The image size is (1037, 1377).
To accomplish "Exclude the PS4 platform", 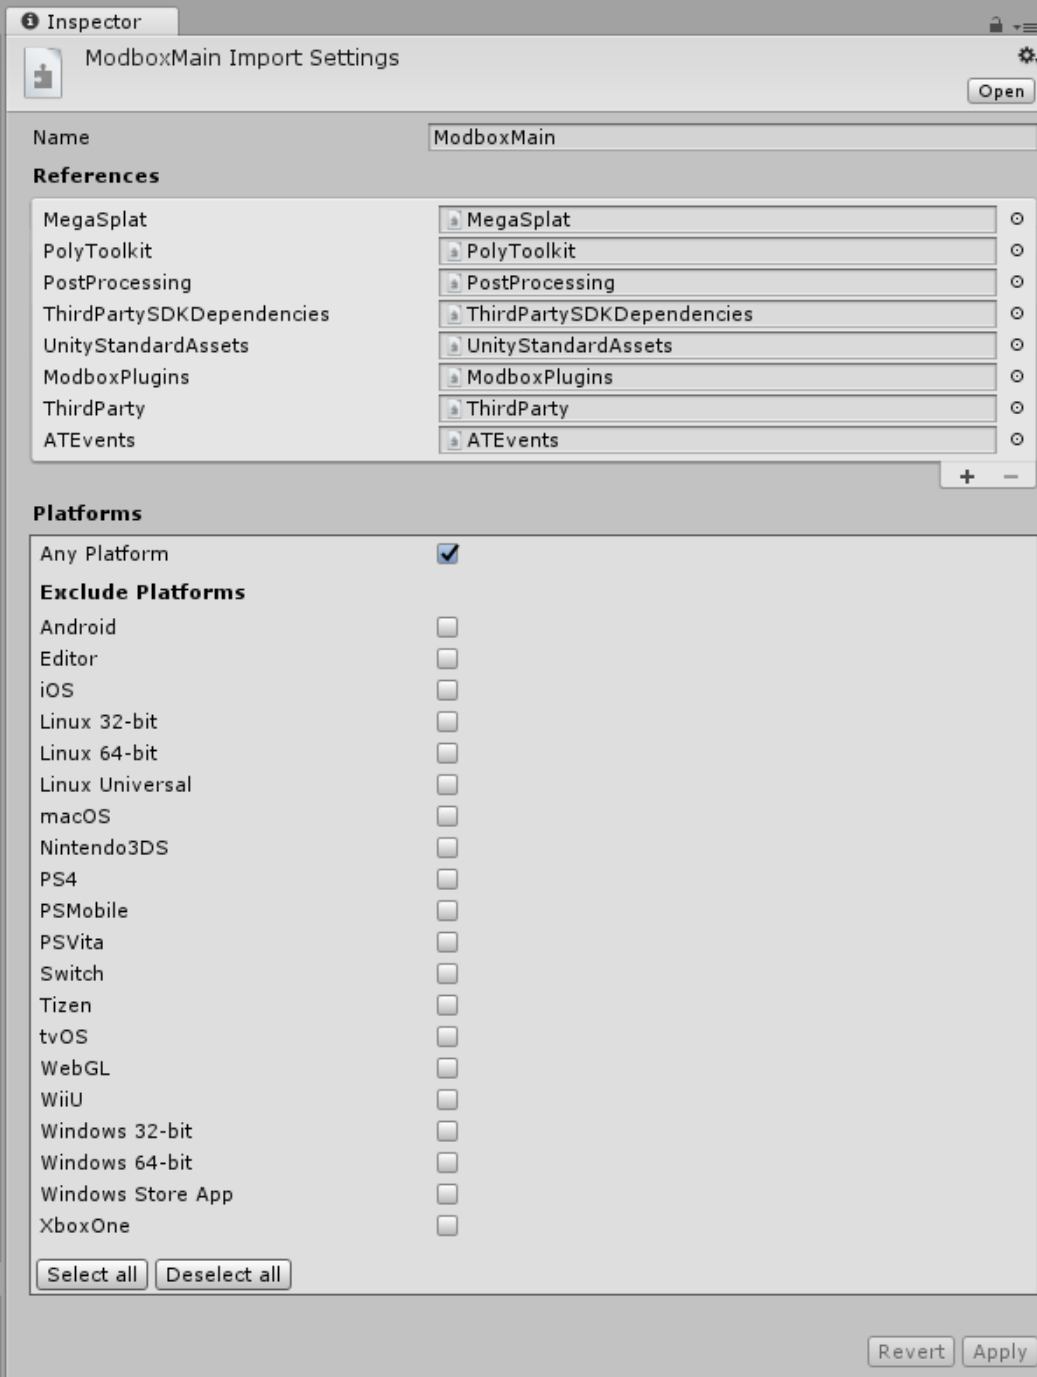I will (447, 879).
